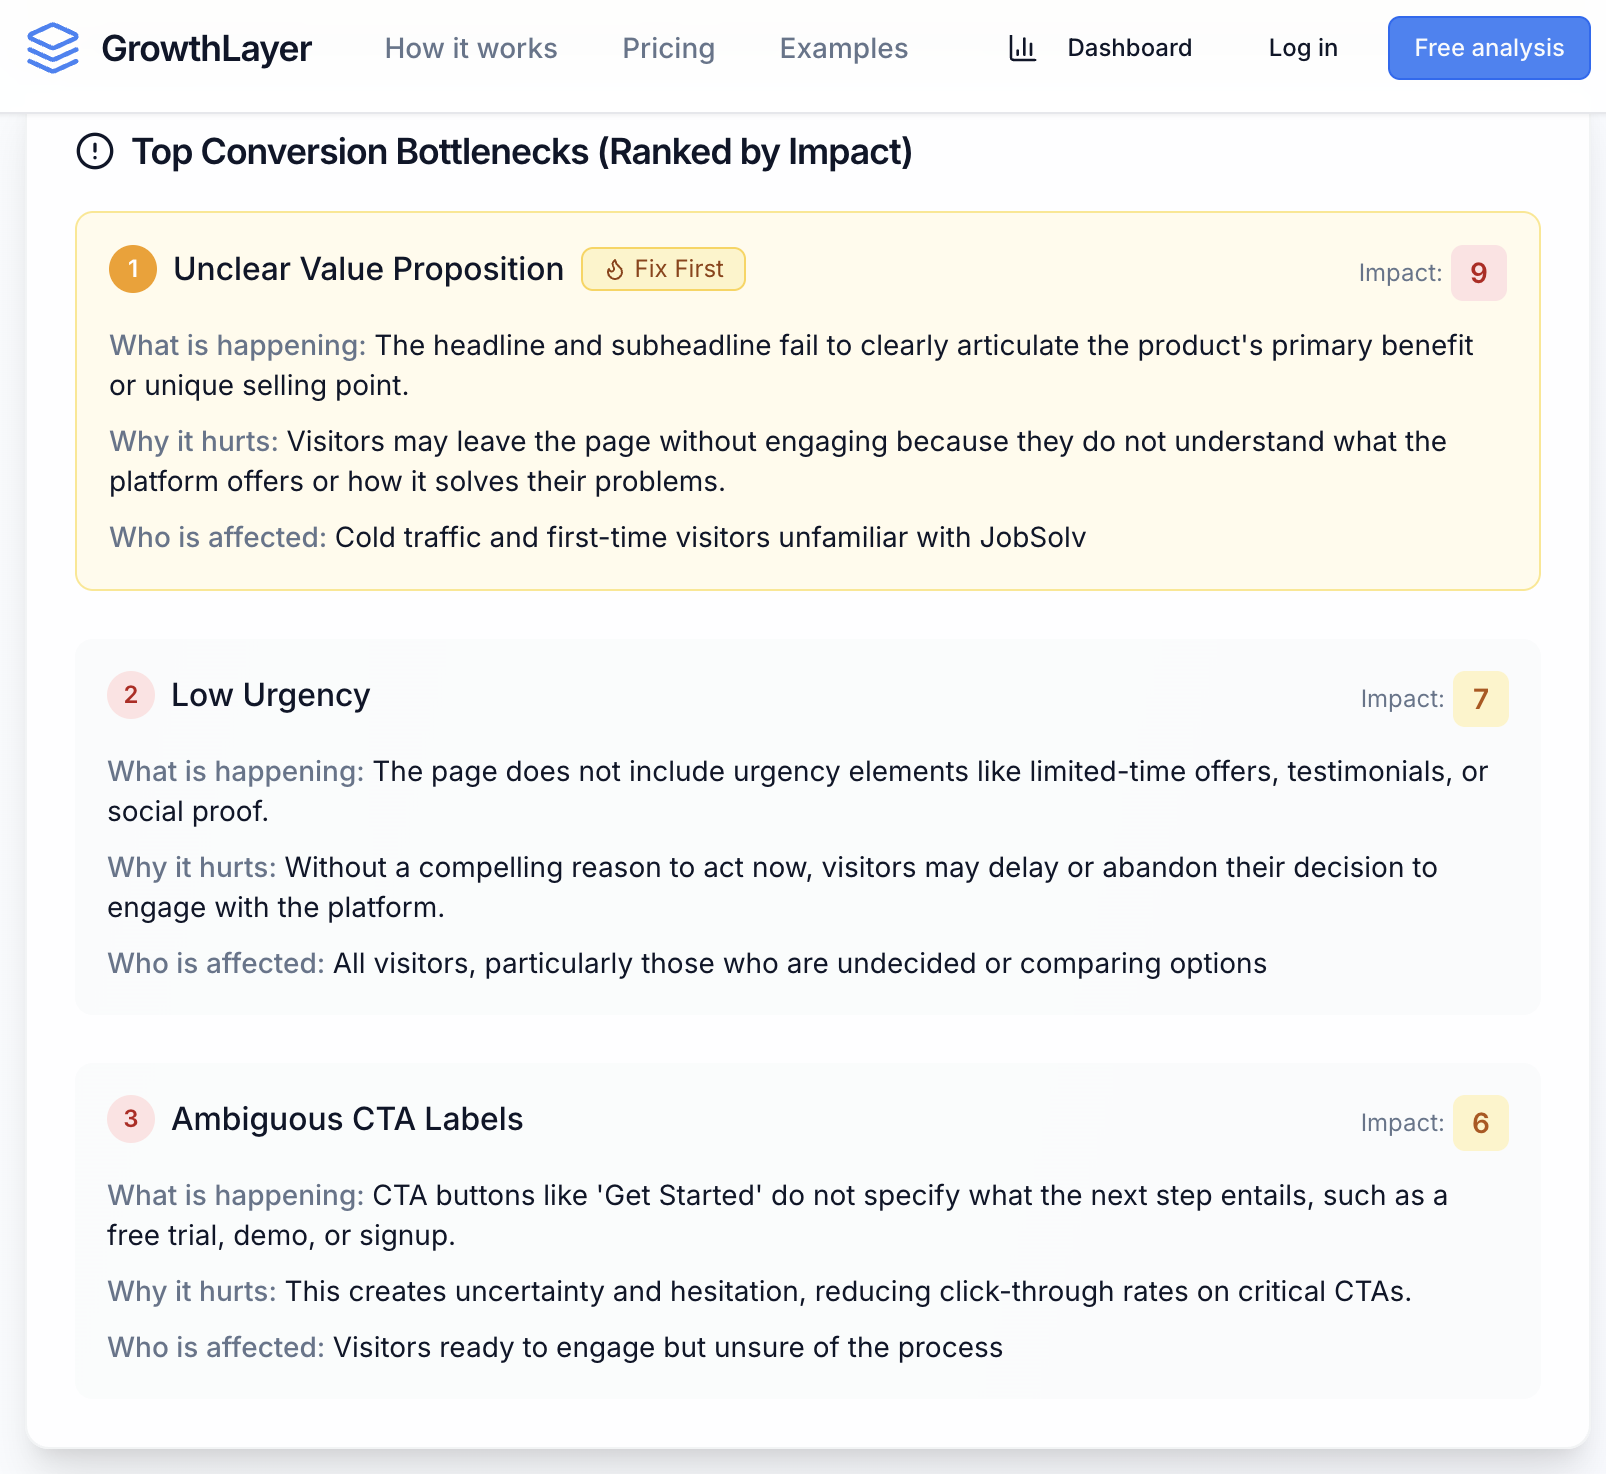Select the Unclear Value Proposition card
The height and width of the screenshot is (1474, 1606).
(800, 400)
